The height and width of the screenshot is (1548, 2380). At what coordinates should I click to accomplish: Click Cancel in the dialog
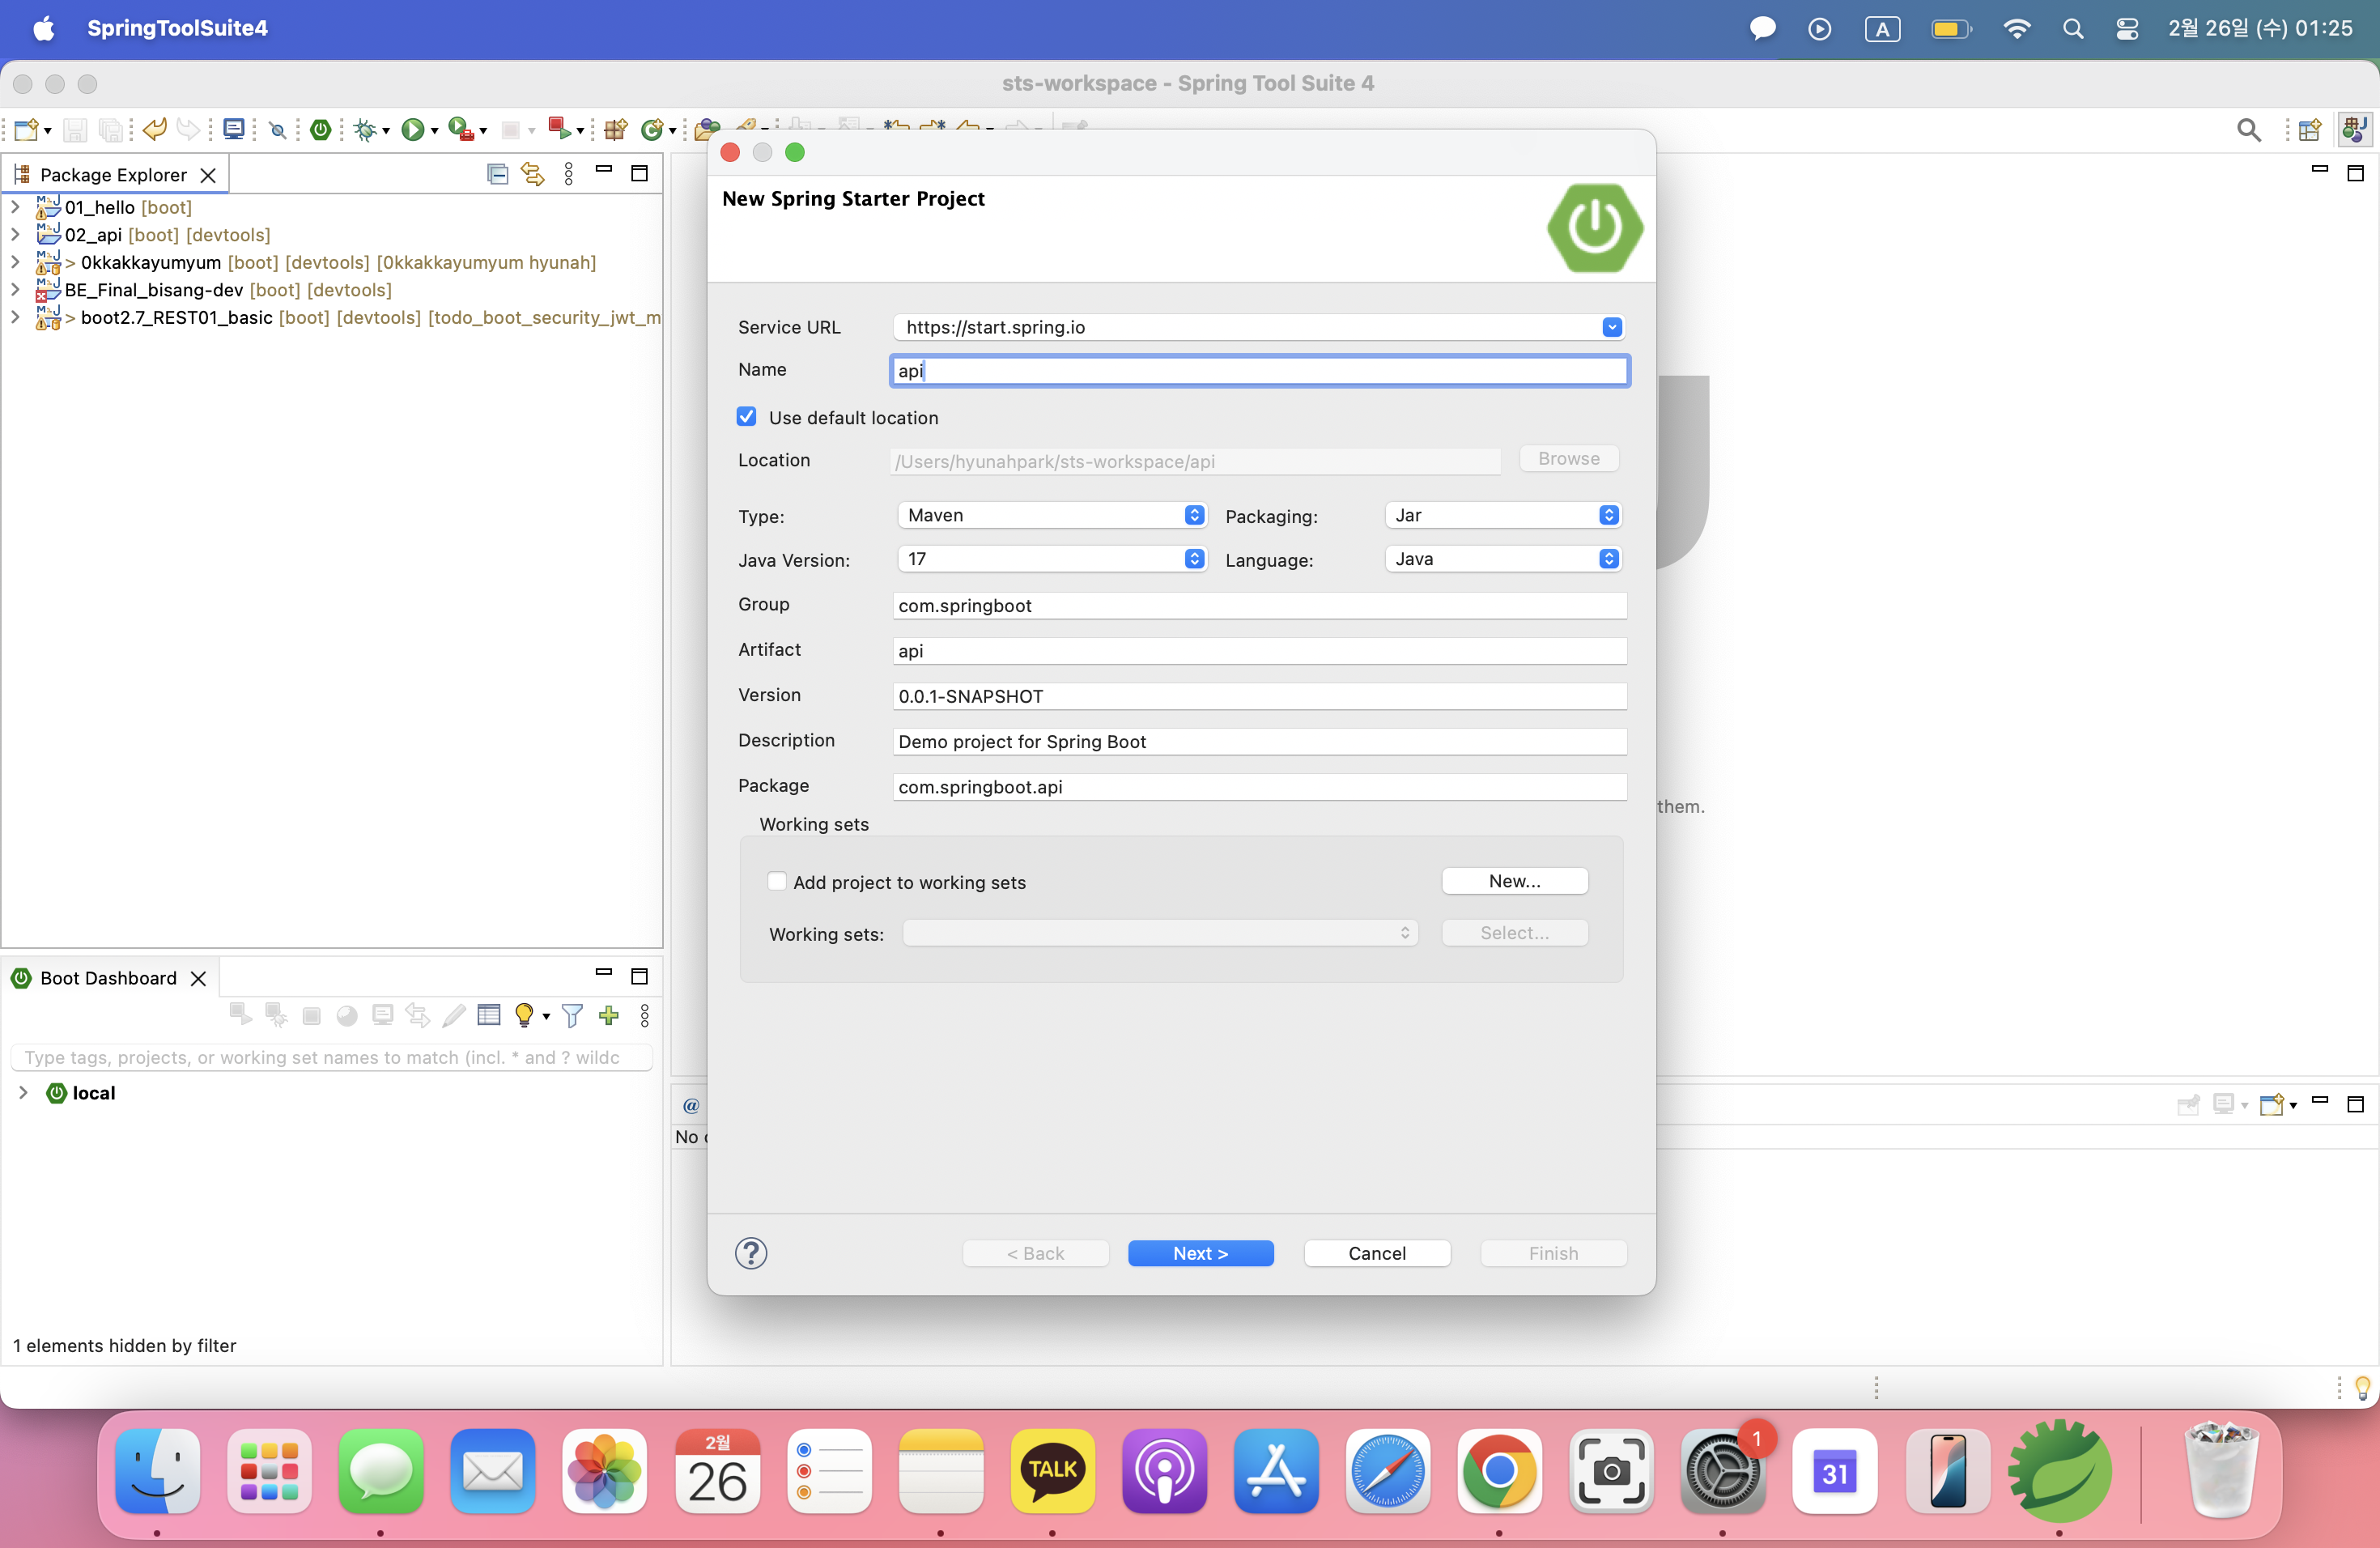click(x=1377, y=1253)
